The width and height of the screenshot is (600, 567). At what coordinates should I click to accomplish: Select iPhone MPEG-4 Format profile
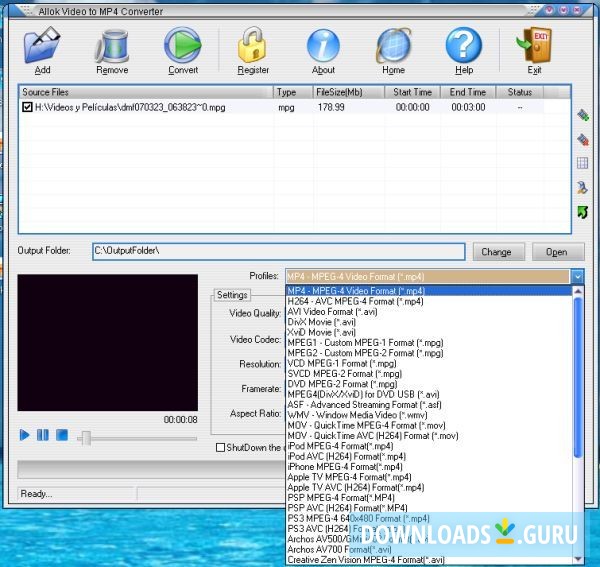[430, 467]
